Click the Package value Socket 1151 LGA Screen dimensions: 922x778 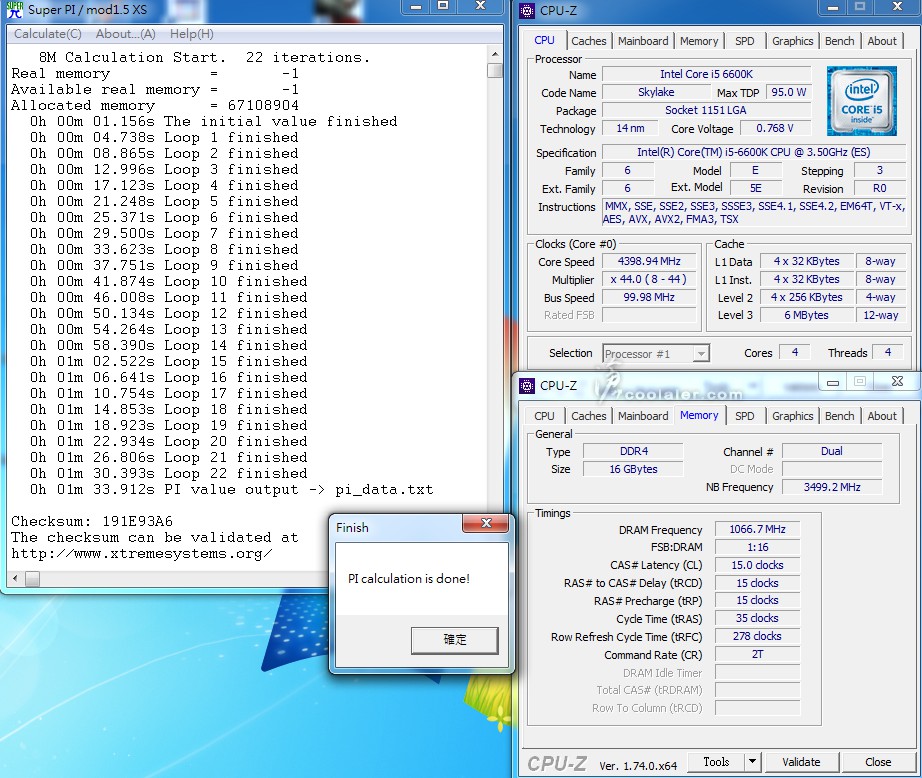(x=706, y=110)
